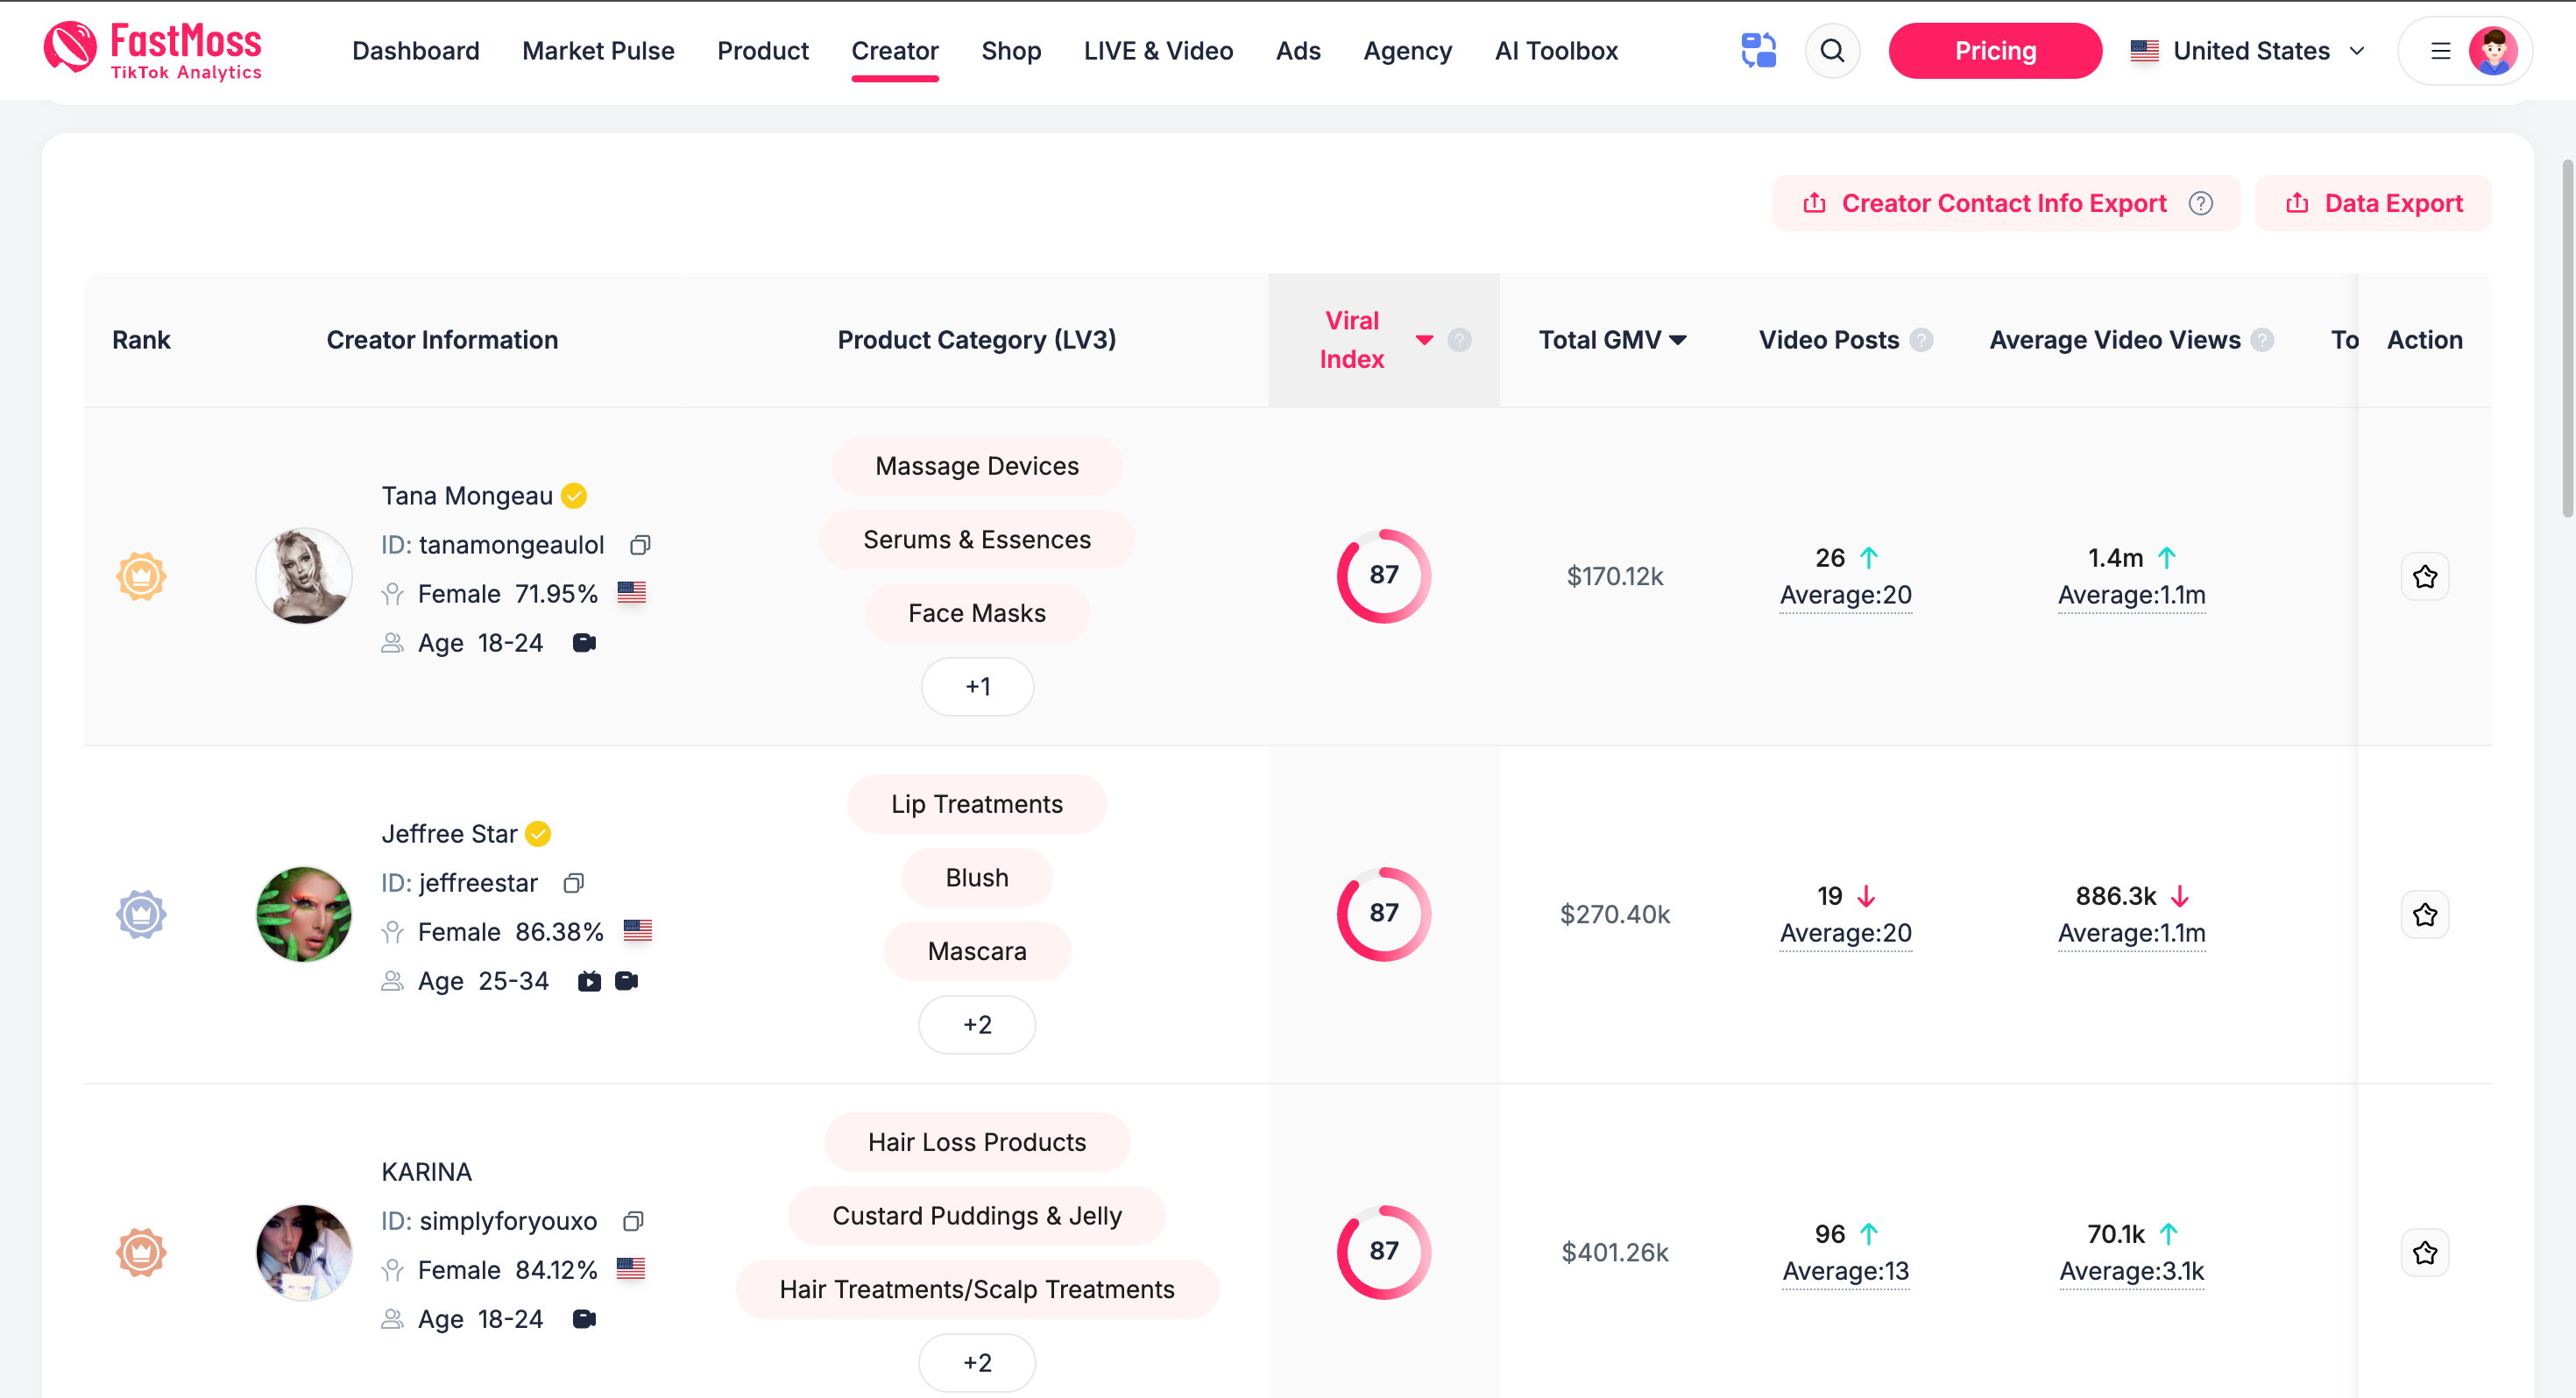Image resolution: width=2576 pixels, height=1398 pixels.
Task: Click the video camera icon in Jeffree Star's row
Action: (627, 980)
